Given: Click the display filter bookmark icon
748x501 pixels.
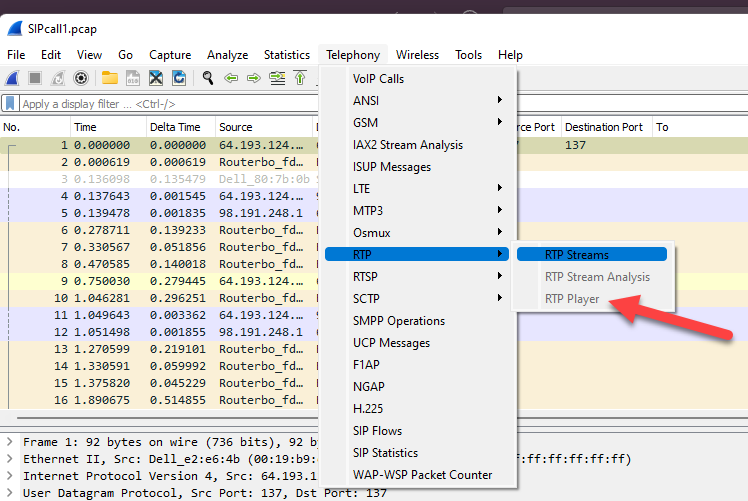Looking at the screenshot, I should [x=10, y=104].
